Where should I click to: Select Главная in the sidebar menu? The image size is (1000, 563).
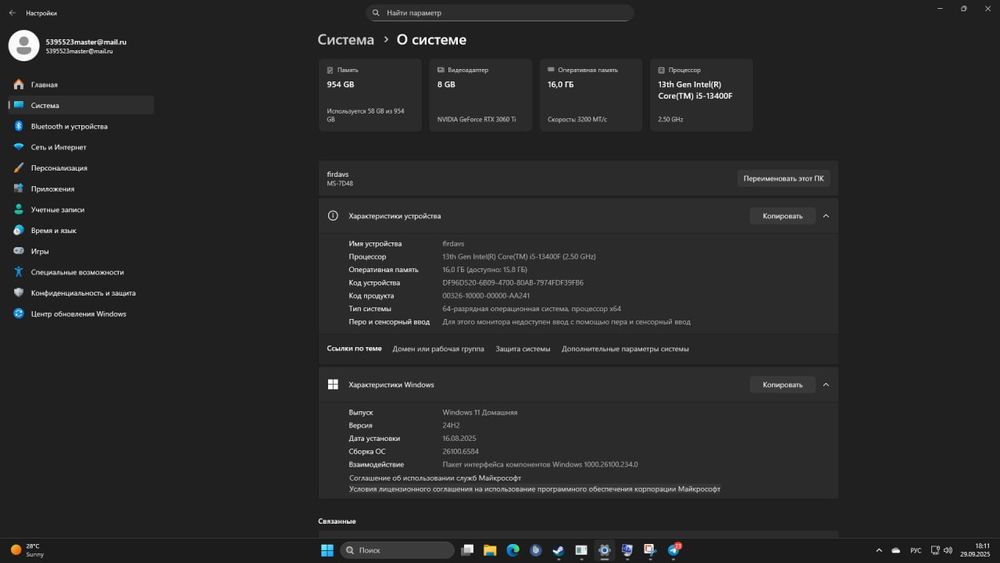coord(44,85)
